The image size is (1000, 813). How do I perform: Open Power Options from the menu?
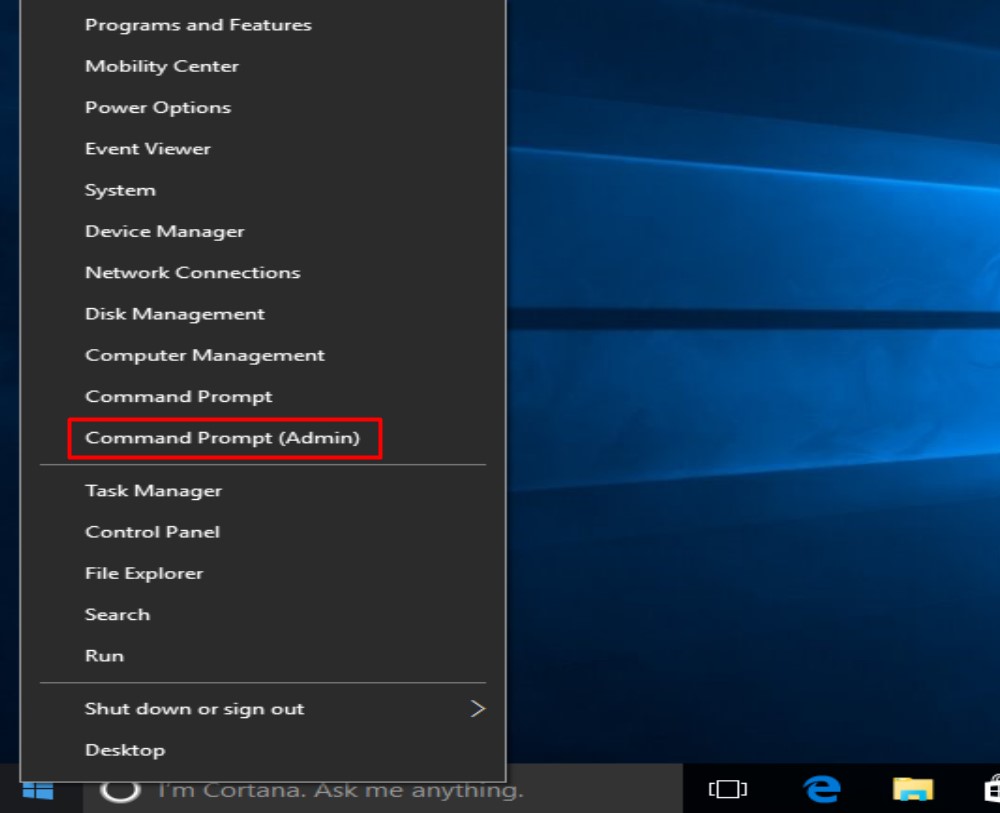point(158,108)
